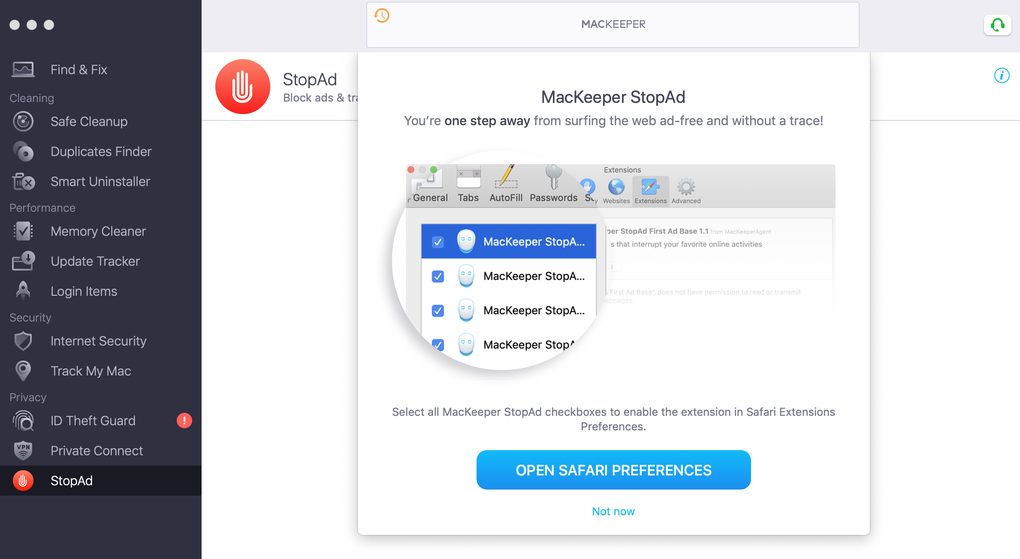Click the Smart Uninstaller trash icon
This screenshot has height=559, width=1020.
click(x=23, y=181)
